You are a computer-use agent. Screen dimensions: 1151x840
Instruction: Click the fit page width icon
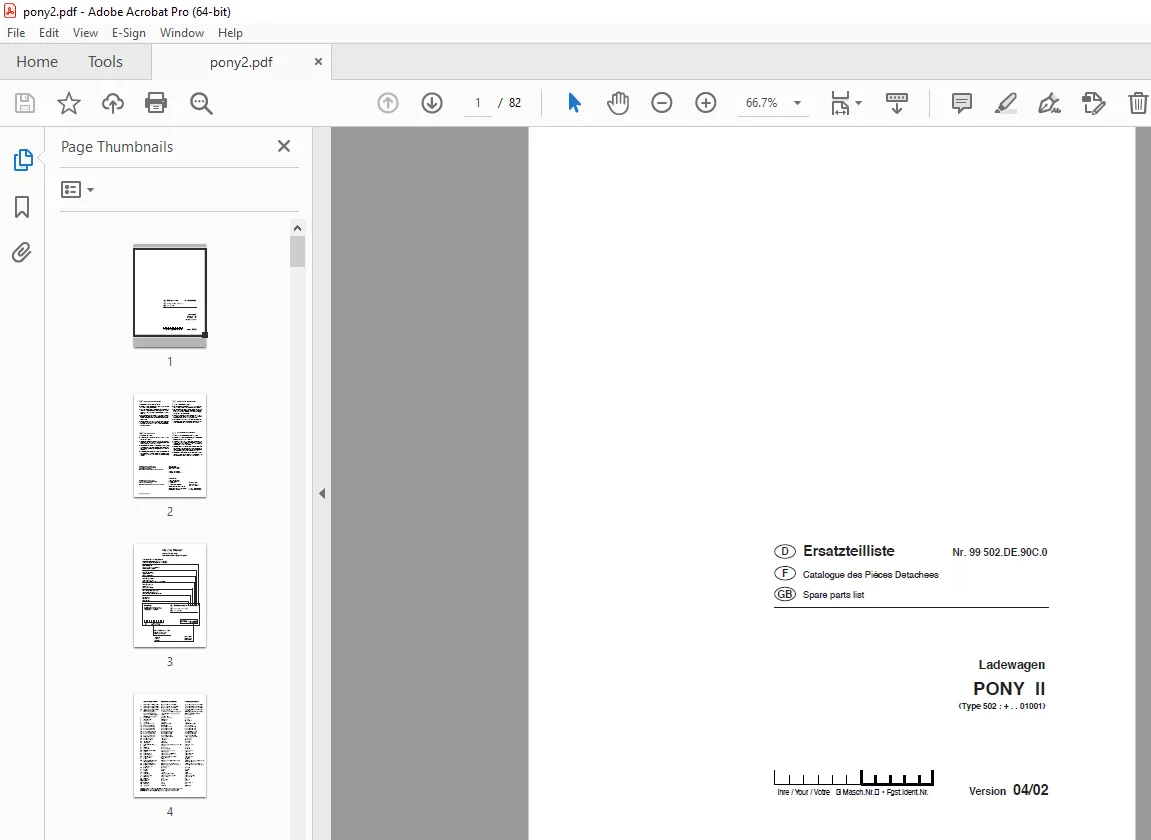click(840, 103)
